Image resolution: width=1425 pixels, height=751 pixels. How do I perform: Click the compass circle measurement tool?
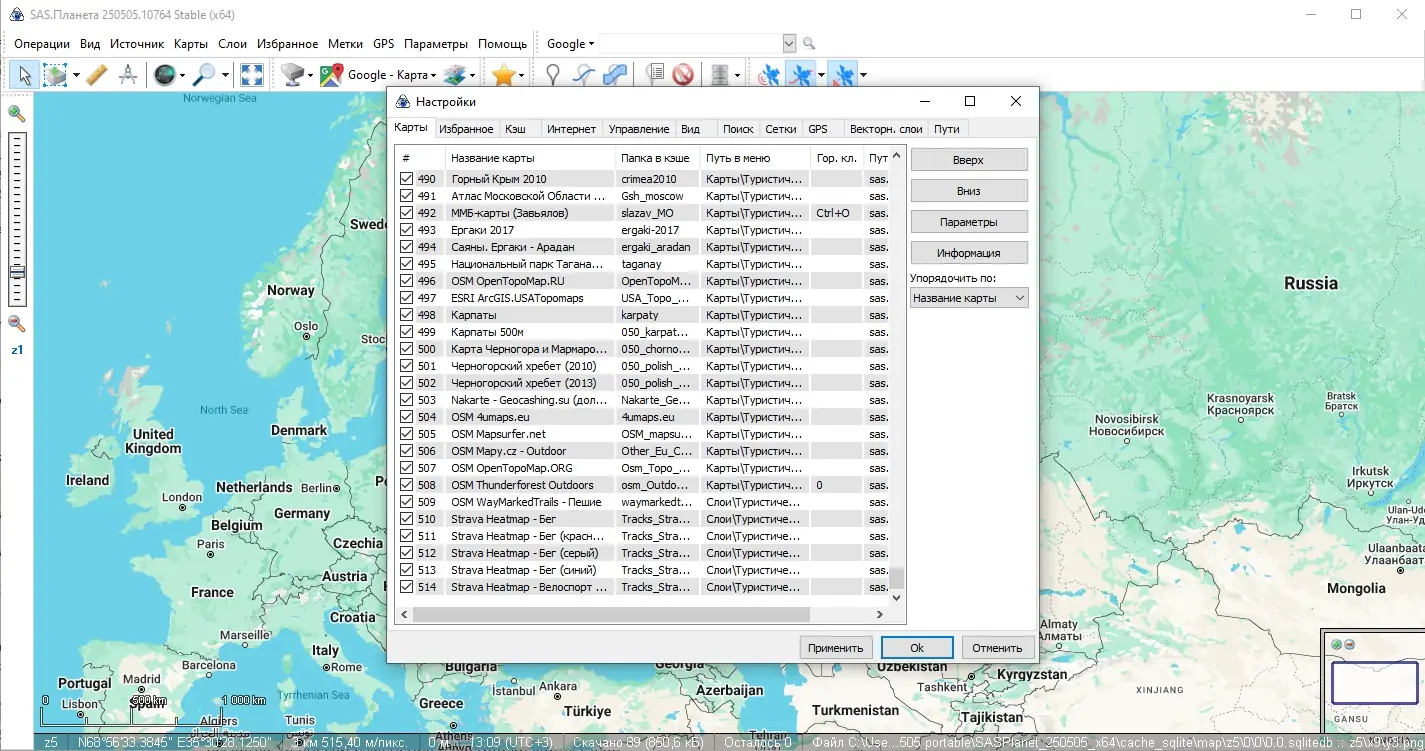coord(128,75)
